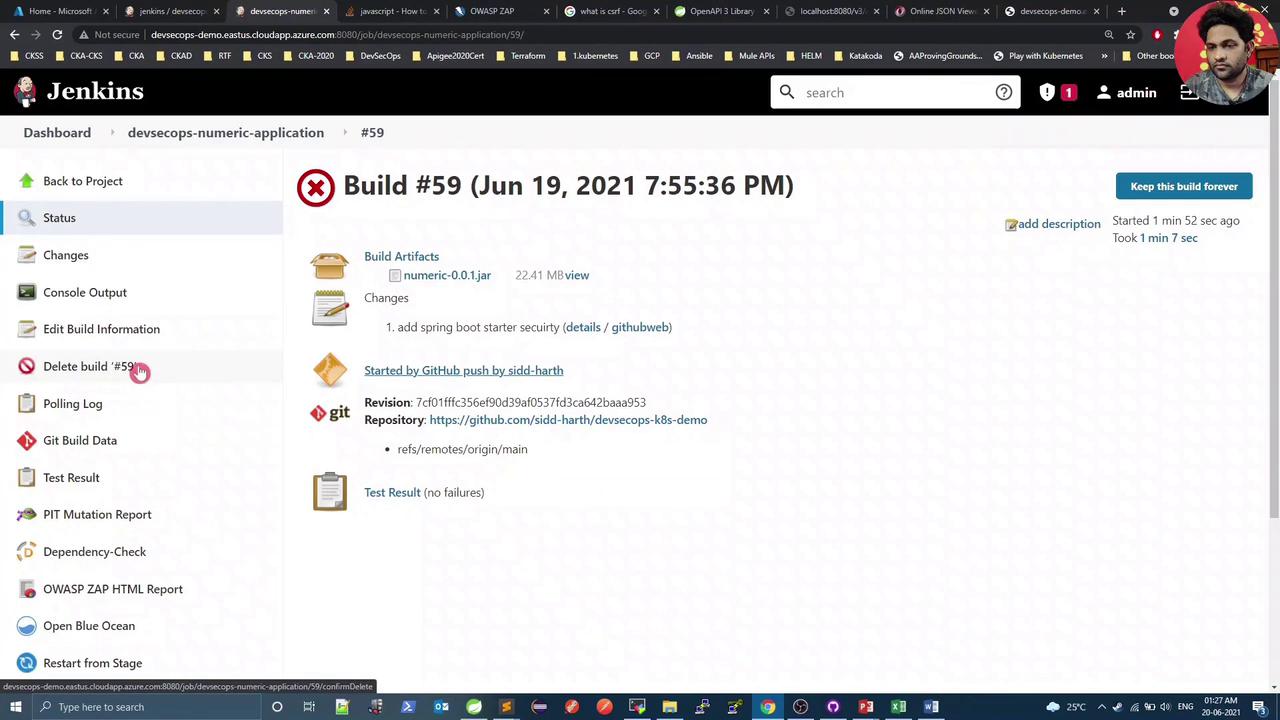Show hidden system tray icons chevron
1280x720 pixels.
pos(1102,707)
